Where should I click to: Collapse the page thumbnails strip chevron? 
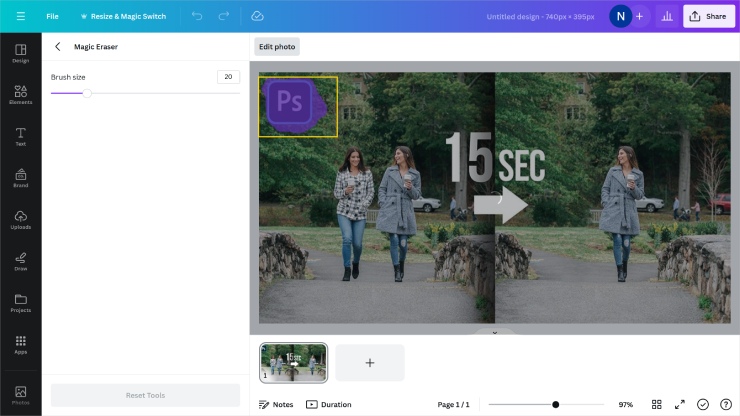[494, 332]
